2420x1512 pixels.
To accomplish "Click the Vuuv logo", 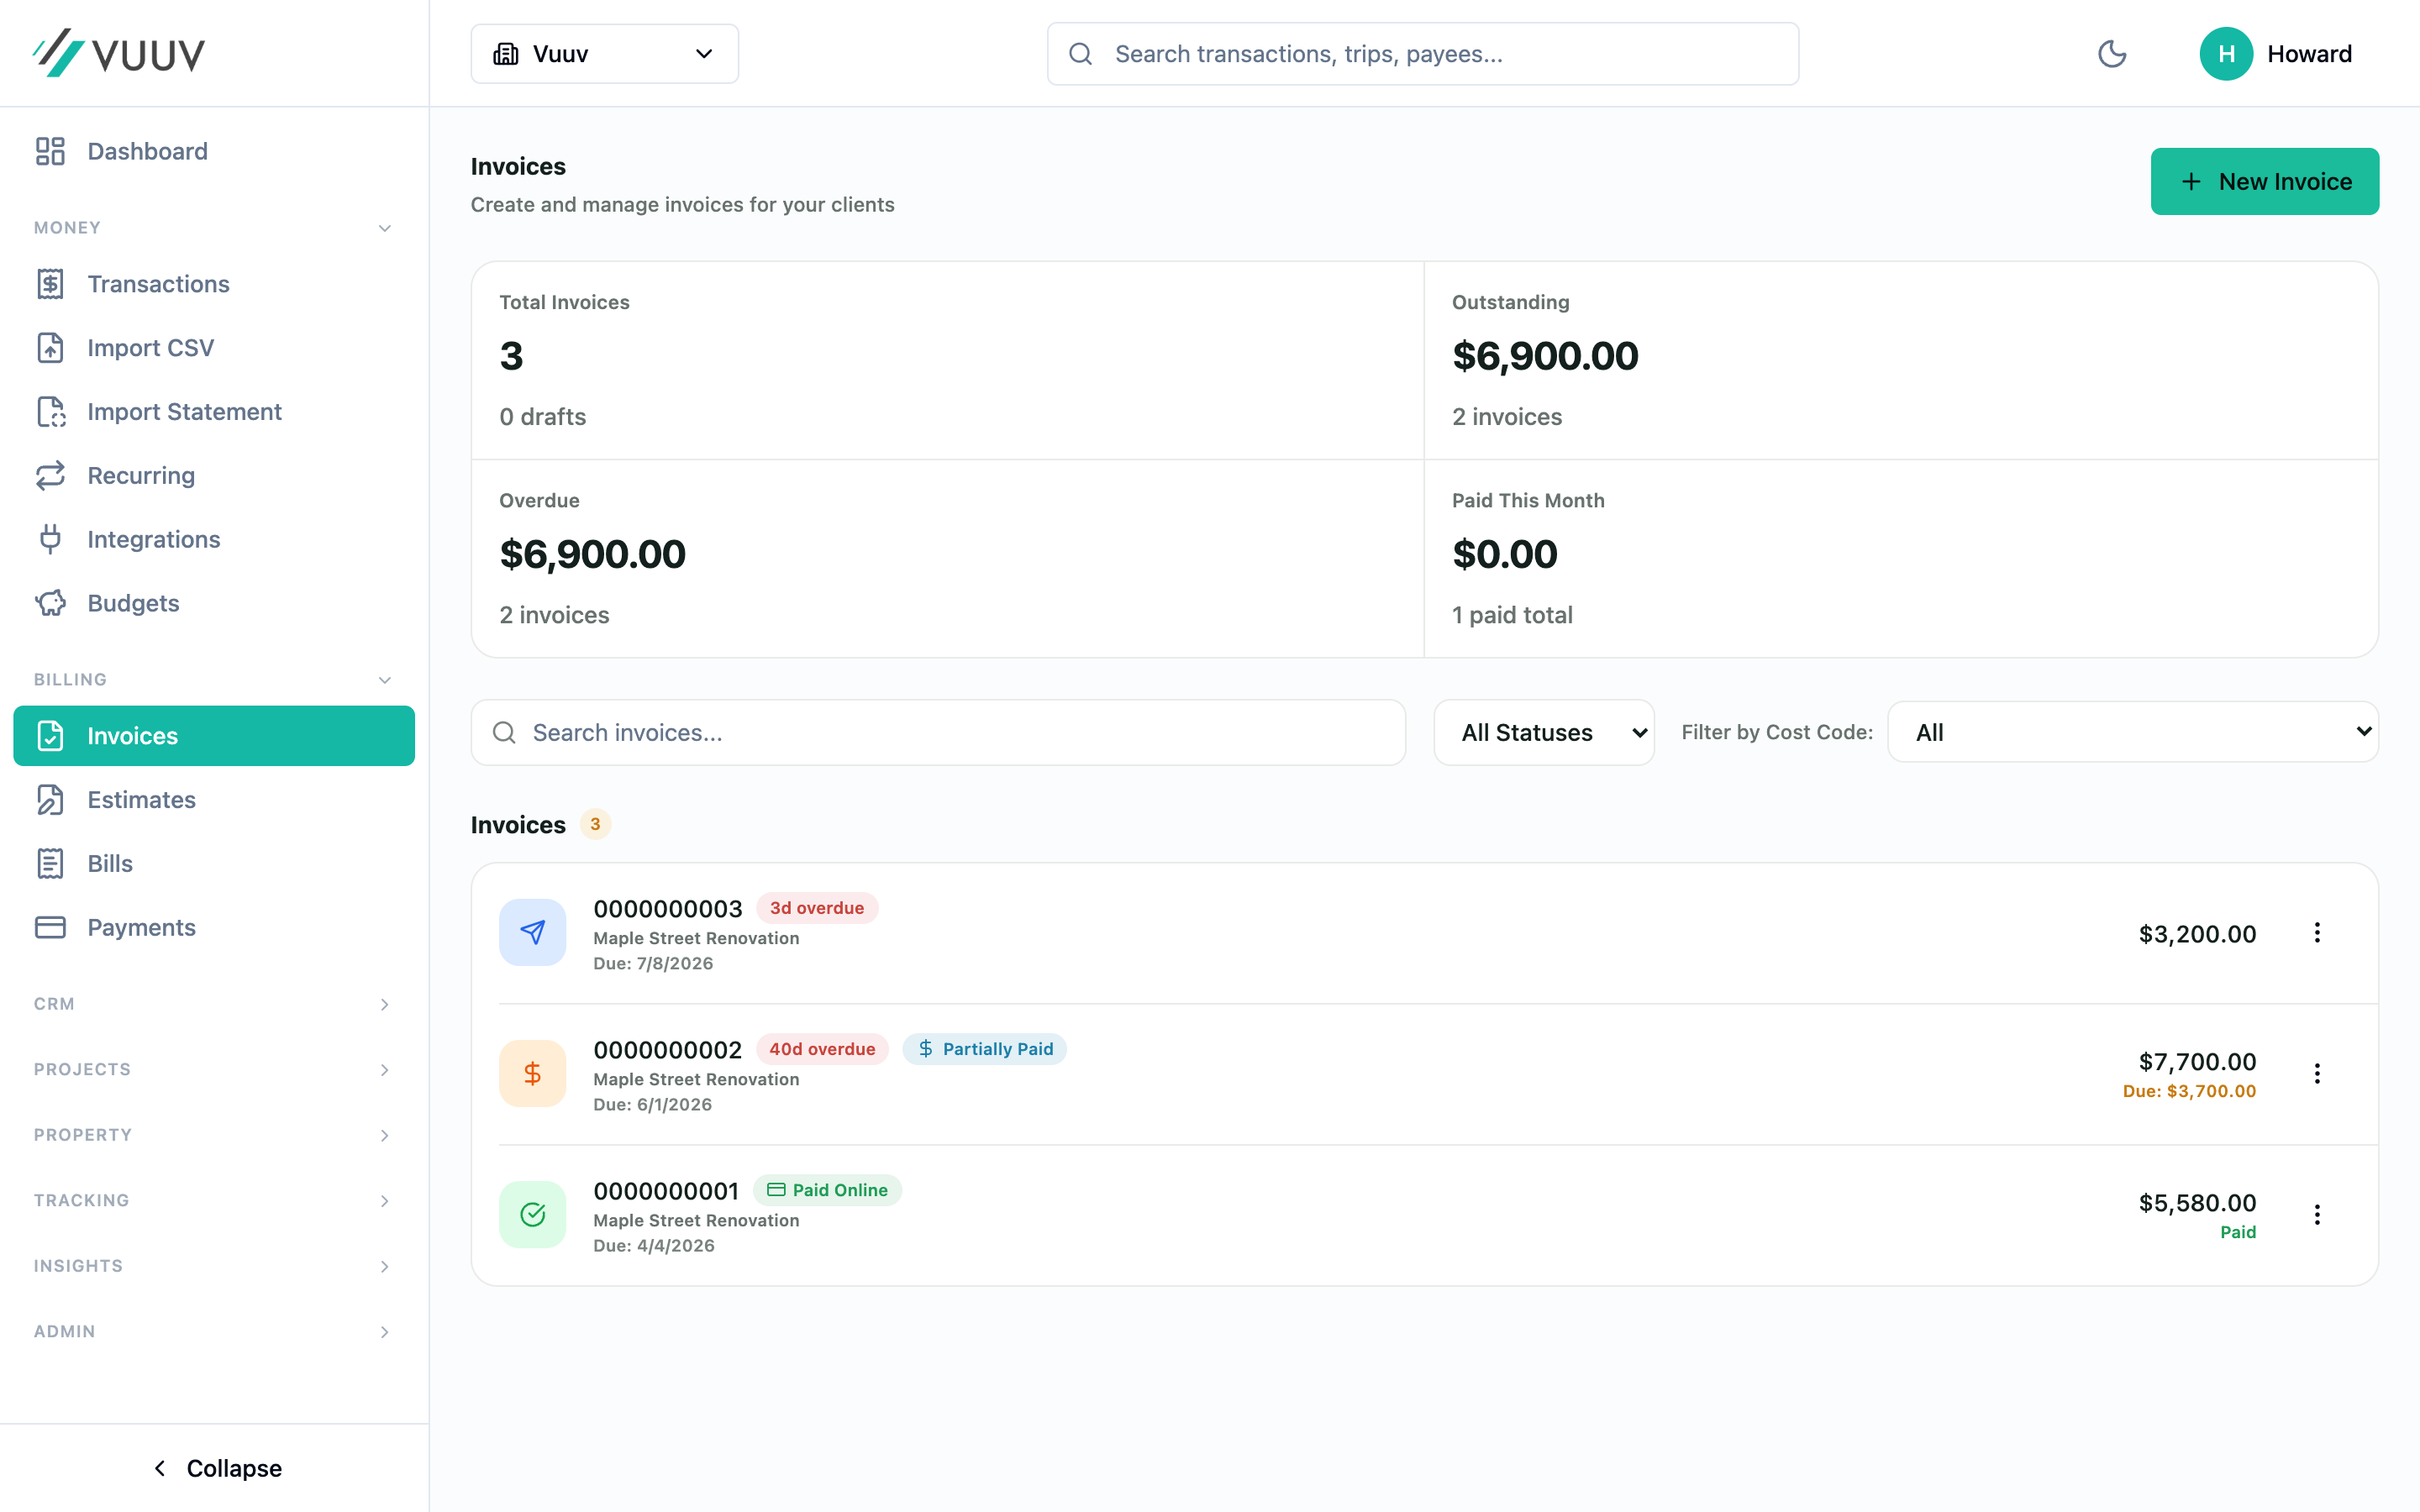I will [118, 53].
